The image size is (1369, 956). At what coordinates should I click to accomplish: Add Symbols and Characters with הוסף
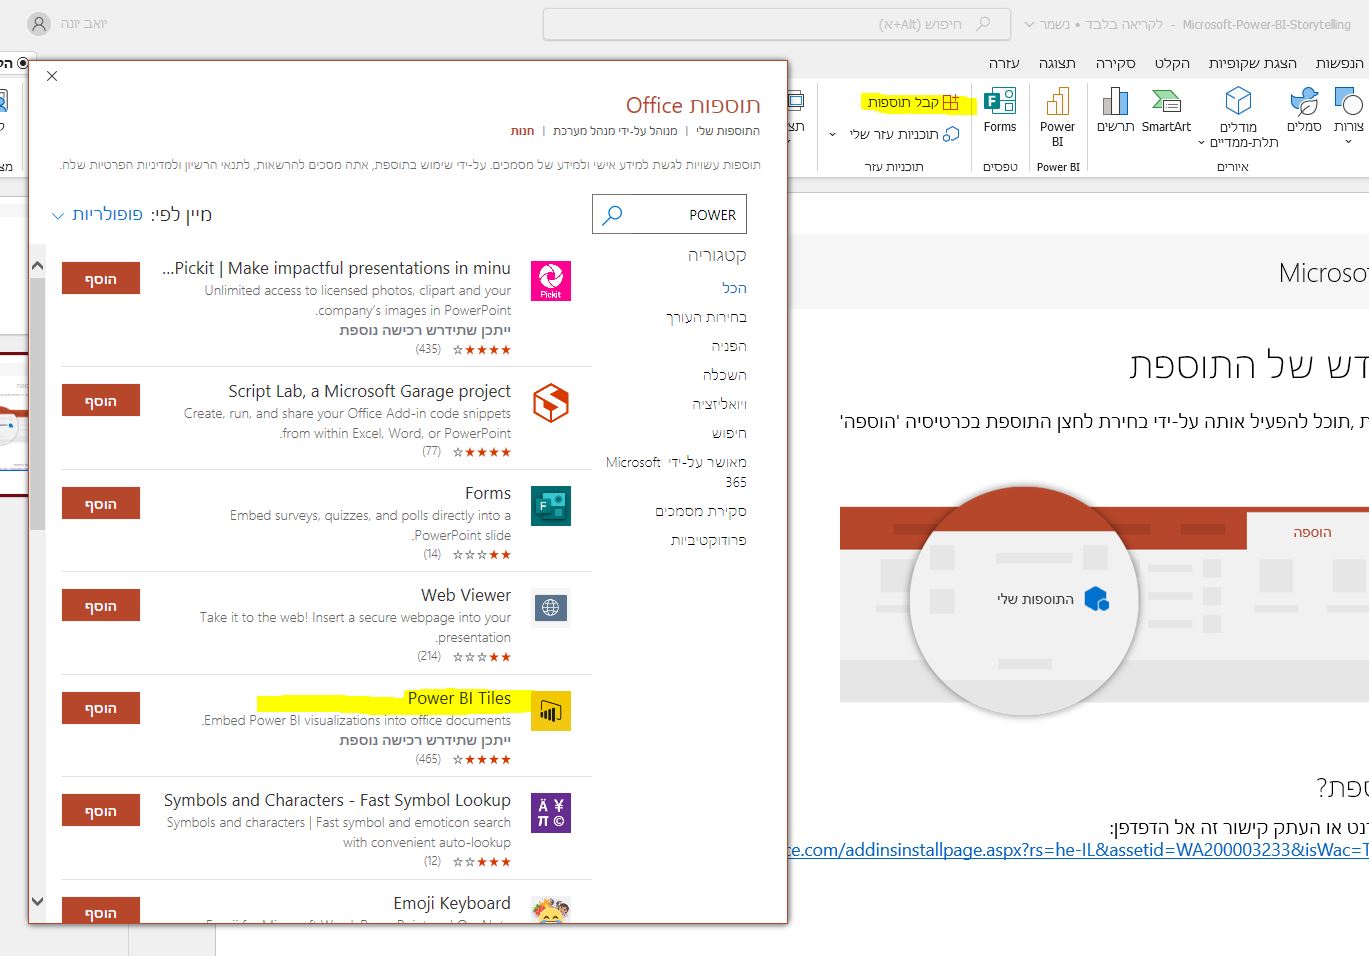tap(101, 811)
